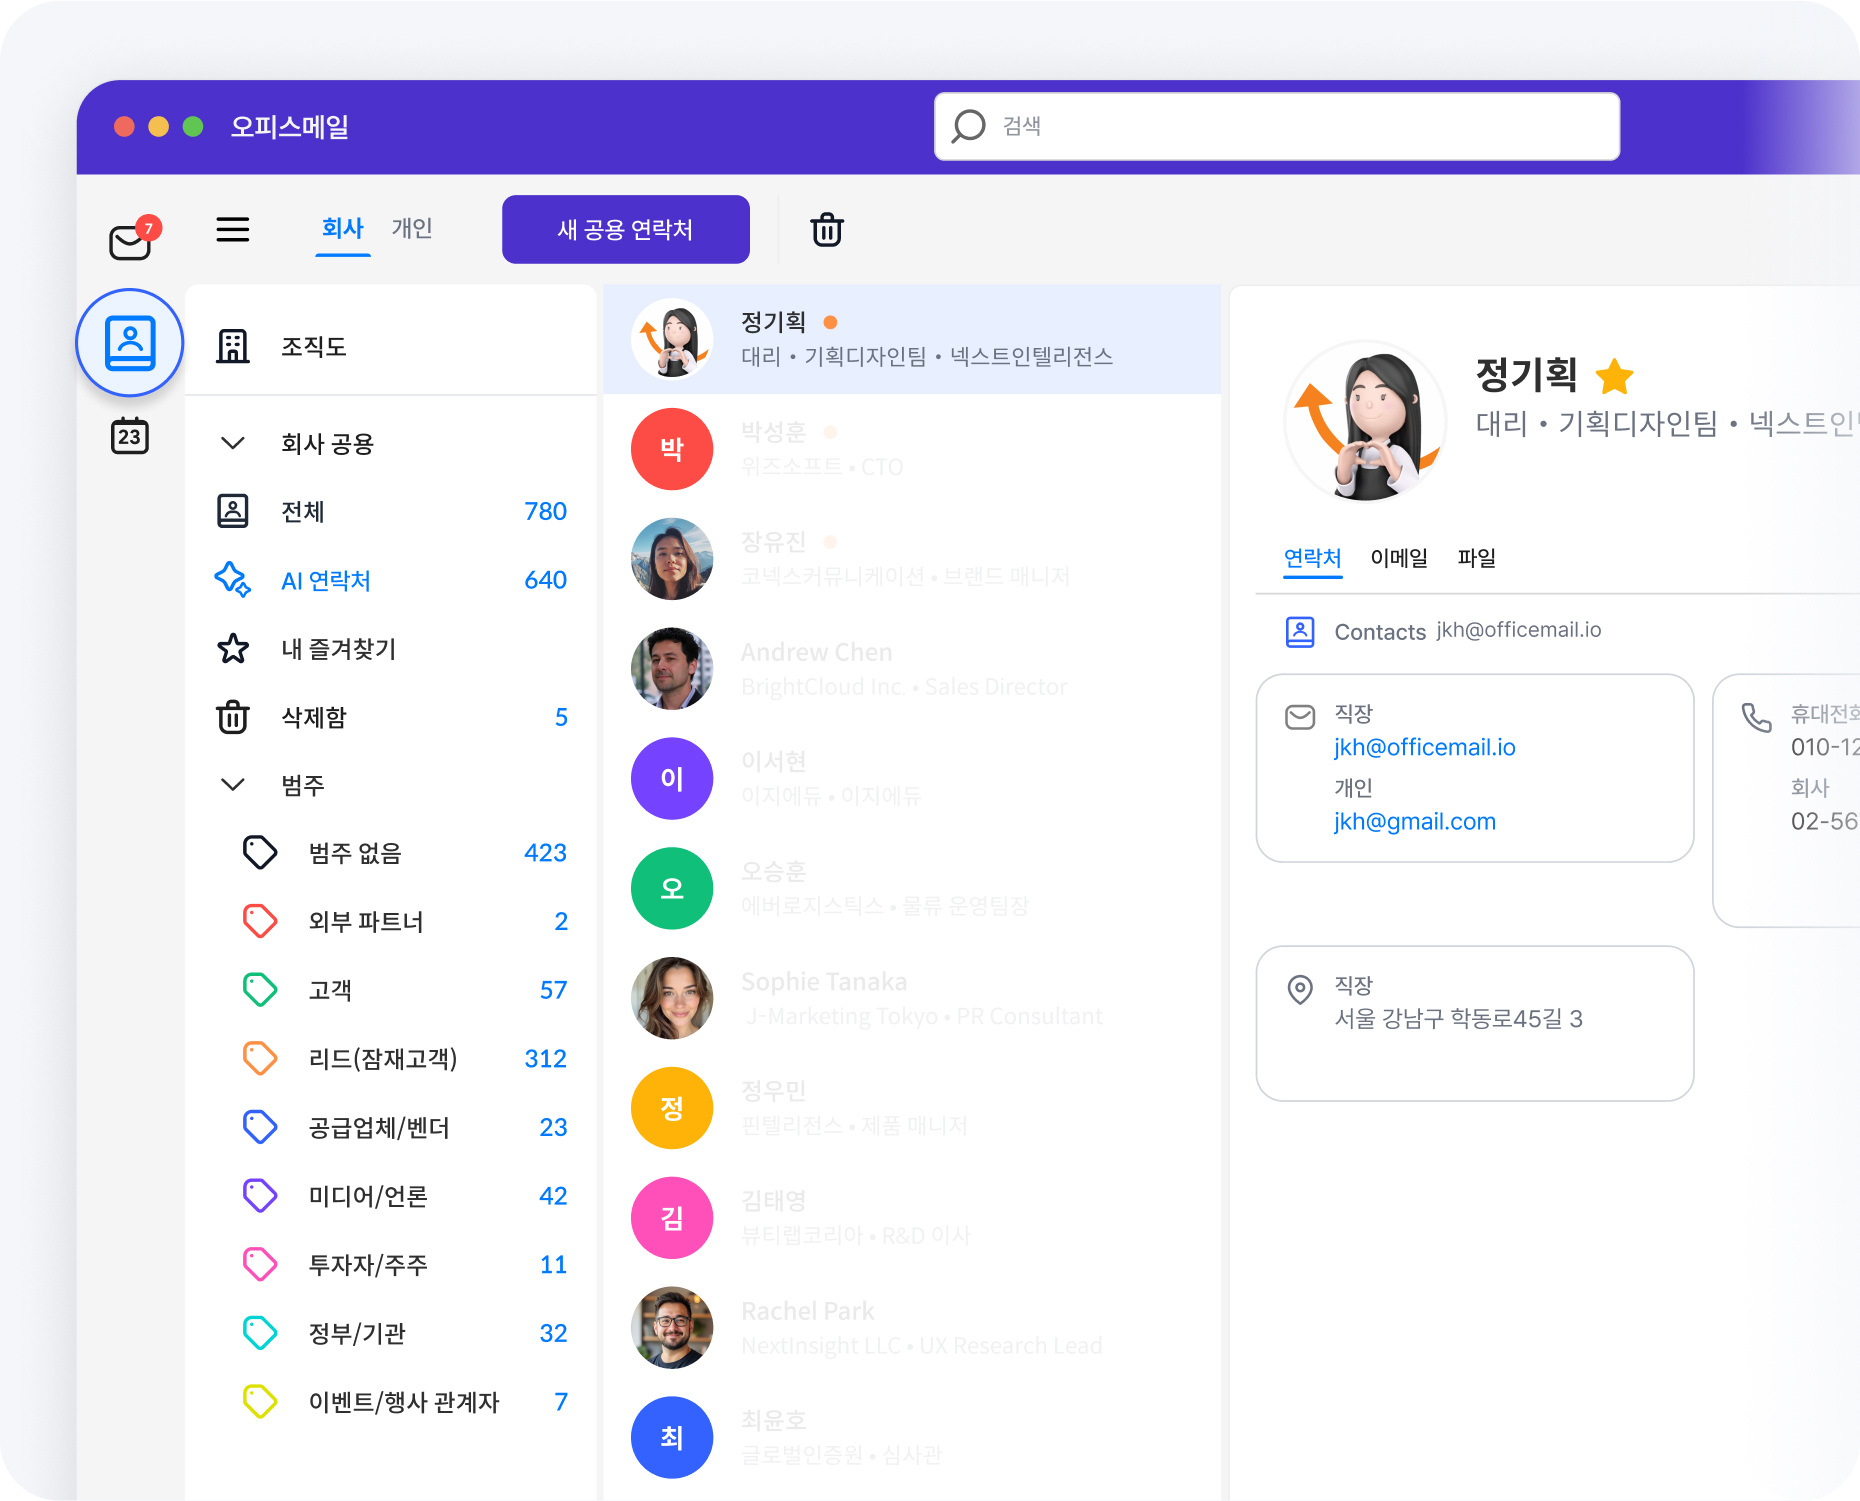This screenshot has height=1501, width=1860.
Task: Open the 파일 tab in details
Action: 1476,558
